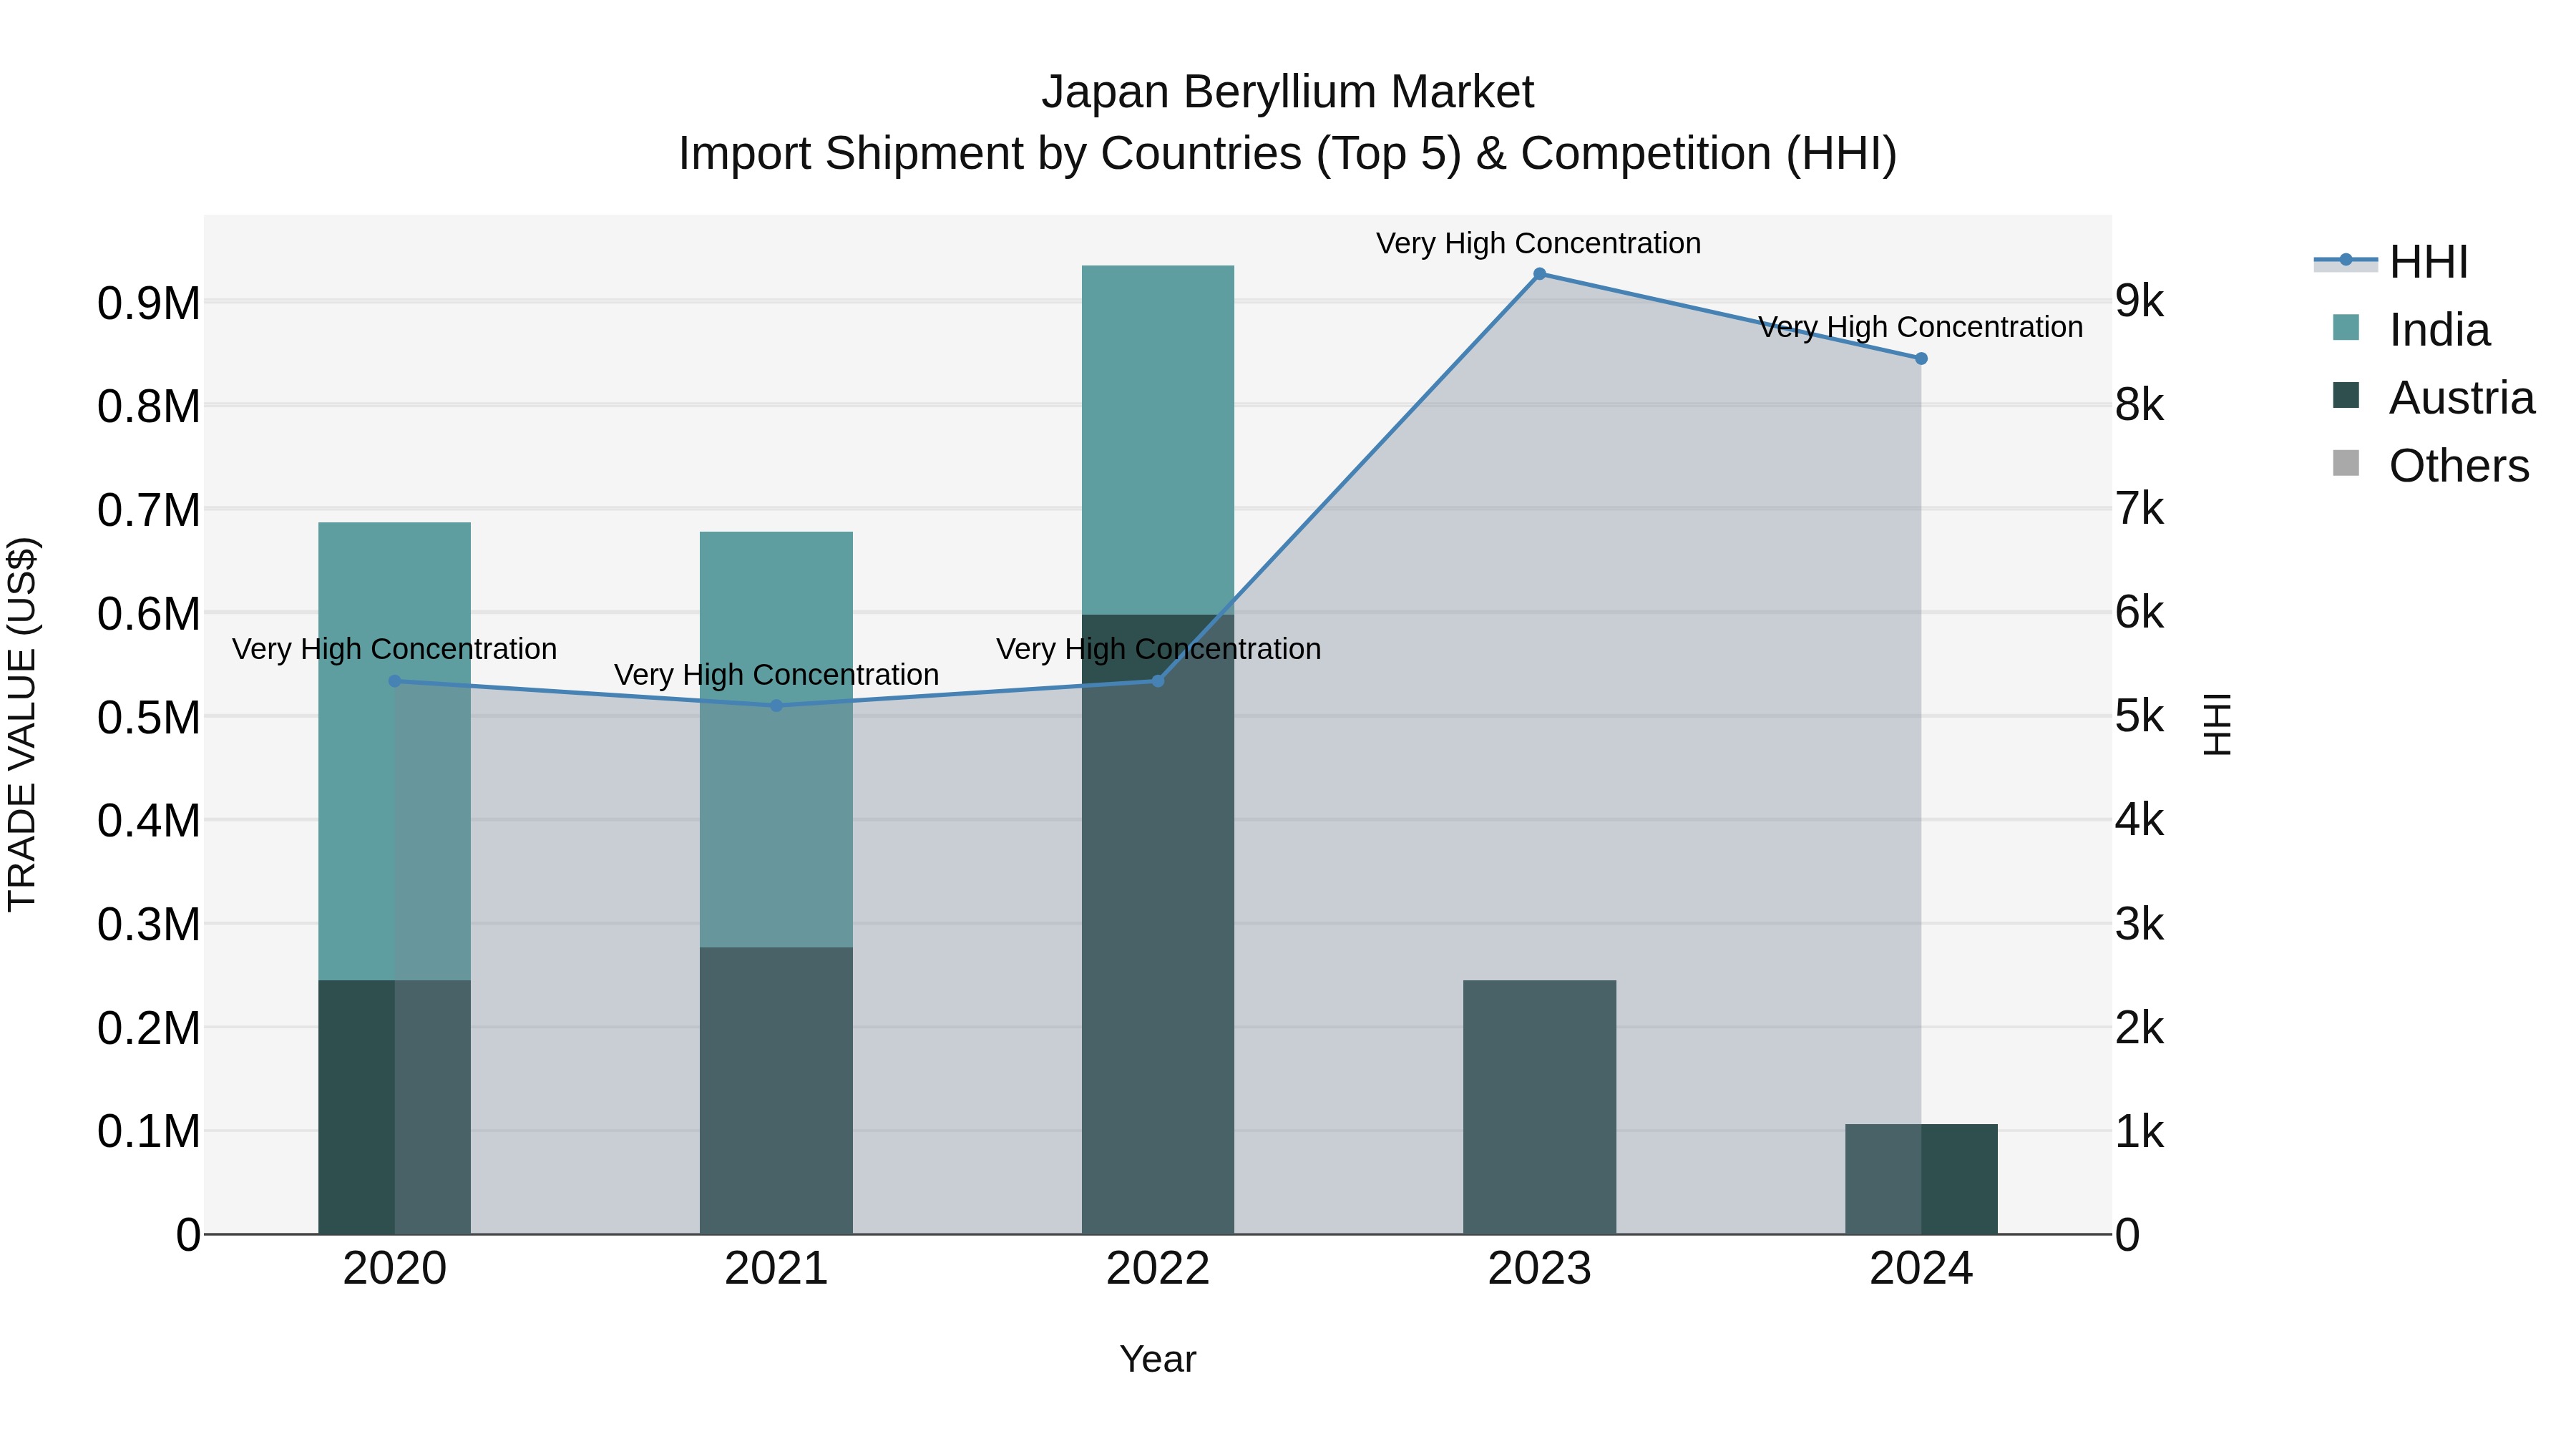Click the 2020 x-axis label
2576x1449 pixels.
394,1269
